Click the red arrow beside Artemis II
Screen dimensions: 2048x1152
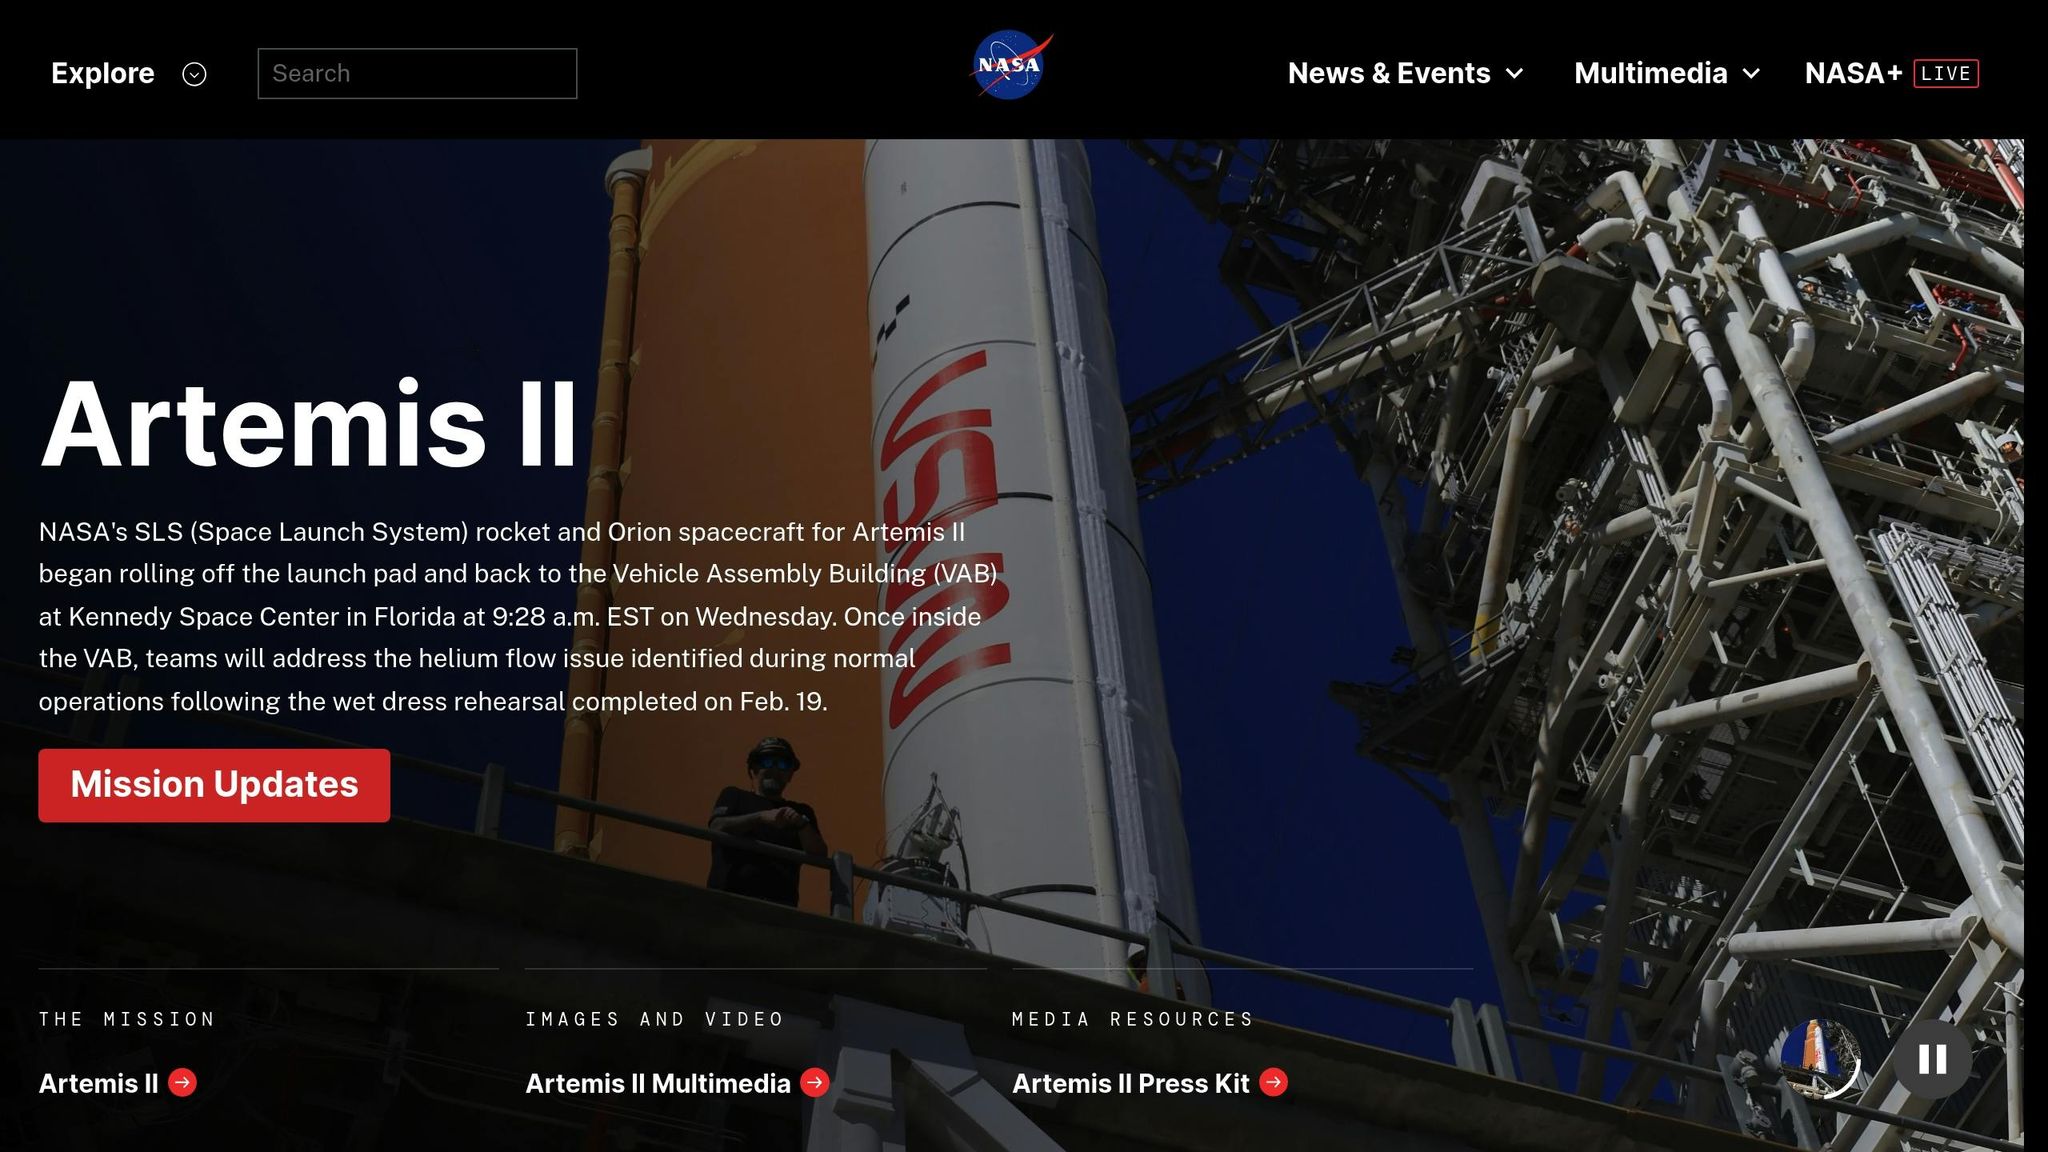181,1083
